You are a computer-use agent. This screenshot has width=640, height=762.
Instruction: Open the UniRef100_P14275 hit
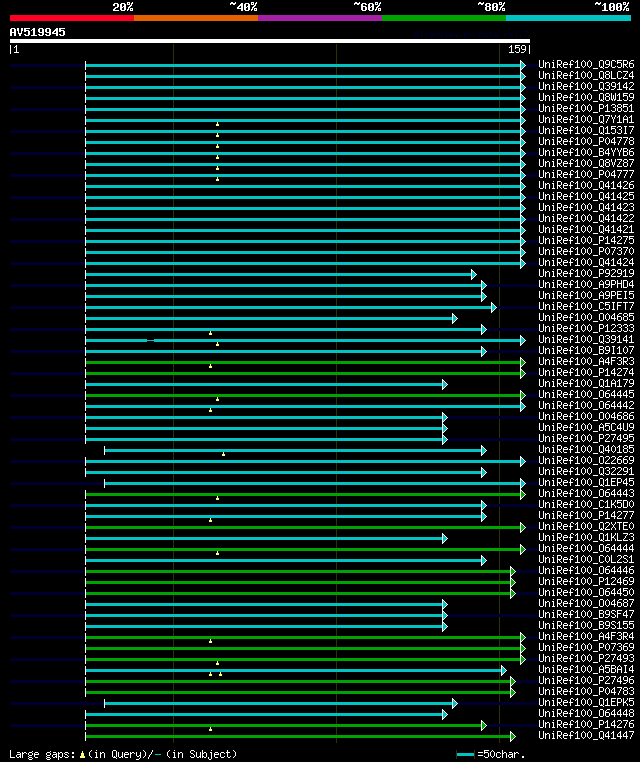[x=586, y=240]
